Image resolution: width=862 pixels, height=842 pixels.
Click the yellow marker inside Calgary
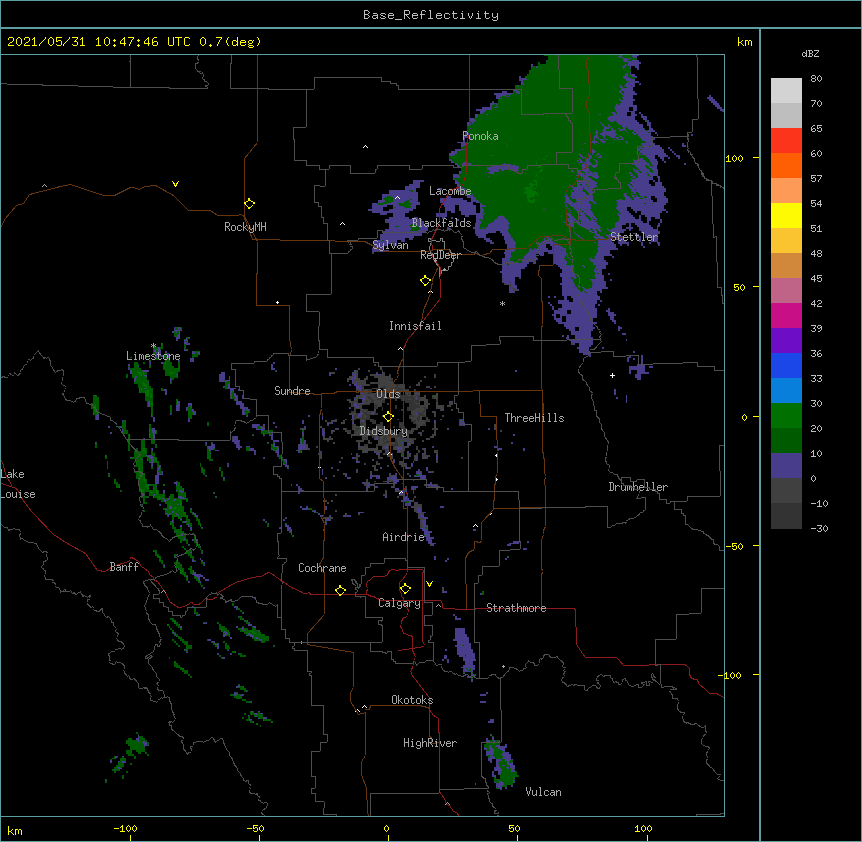405,589
